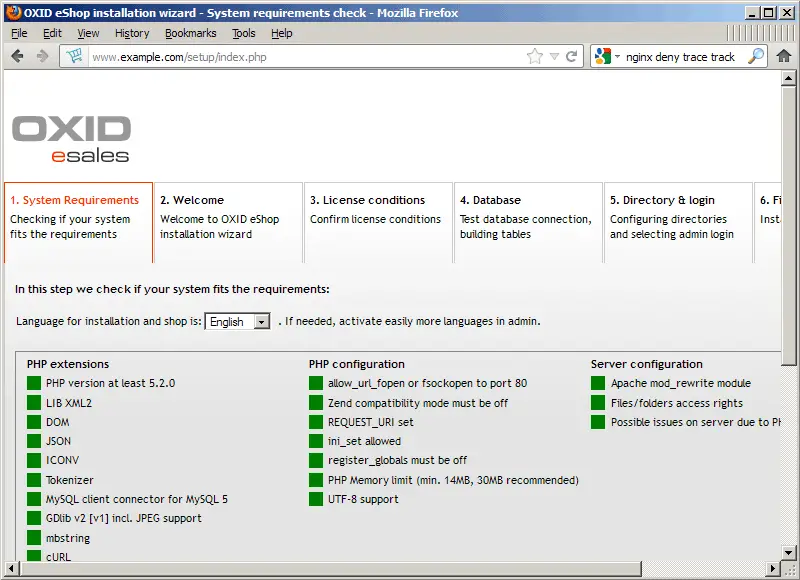Select the Directory & login step tab
Viewport: 800px width, 580px height.
(x=679, y=222)
